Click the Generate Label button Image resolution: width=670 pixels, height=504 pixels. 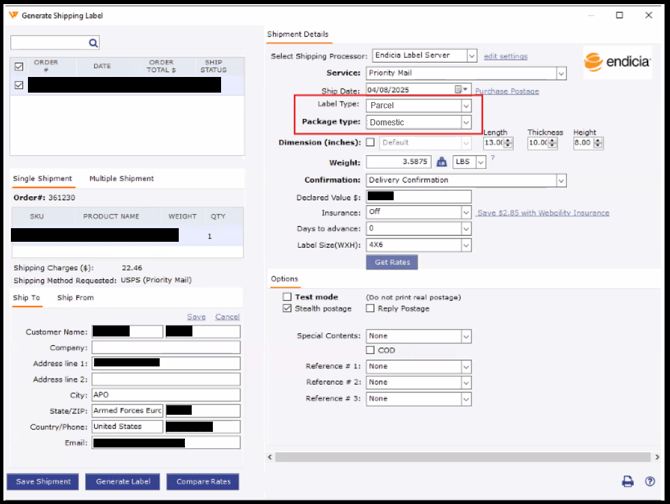click(x=122, y=482)
